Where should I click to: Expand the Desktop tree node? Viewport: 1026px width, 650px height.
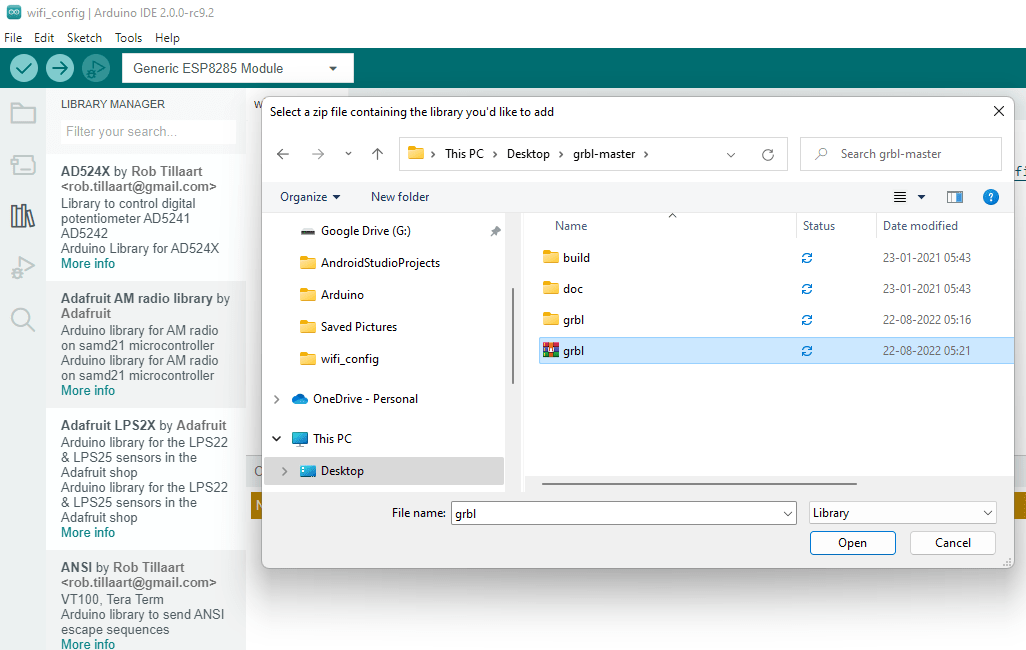pyautogui.click(x=285, y=471)
